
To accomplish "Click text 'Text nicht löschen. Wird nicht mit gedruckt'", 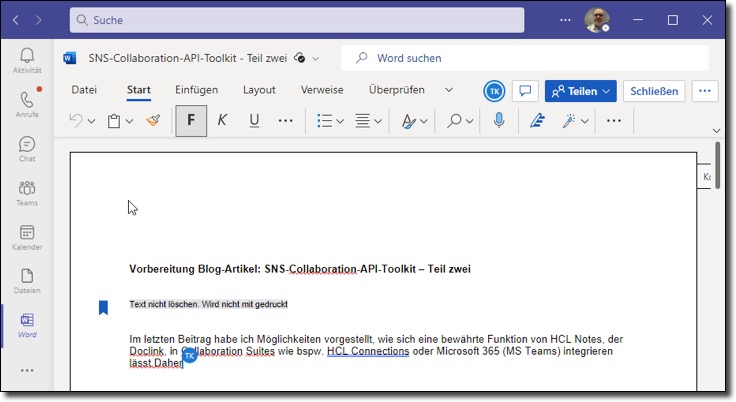I will (x=208, y=304).
